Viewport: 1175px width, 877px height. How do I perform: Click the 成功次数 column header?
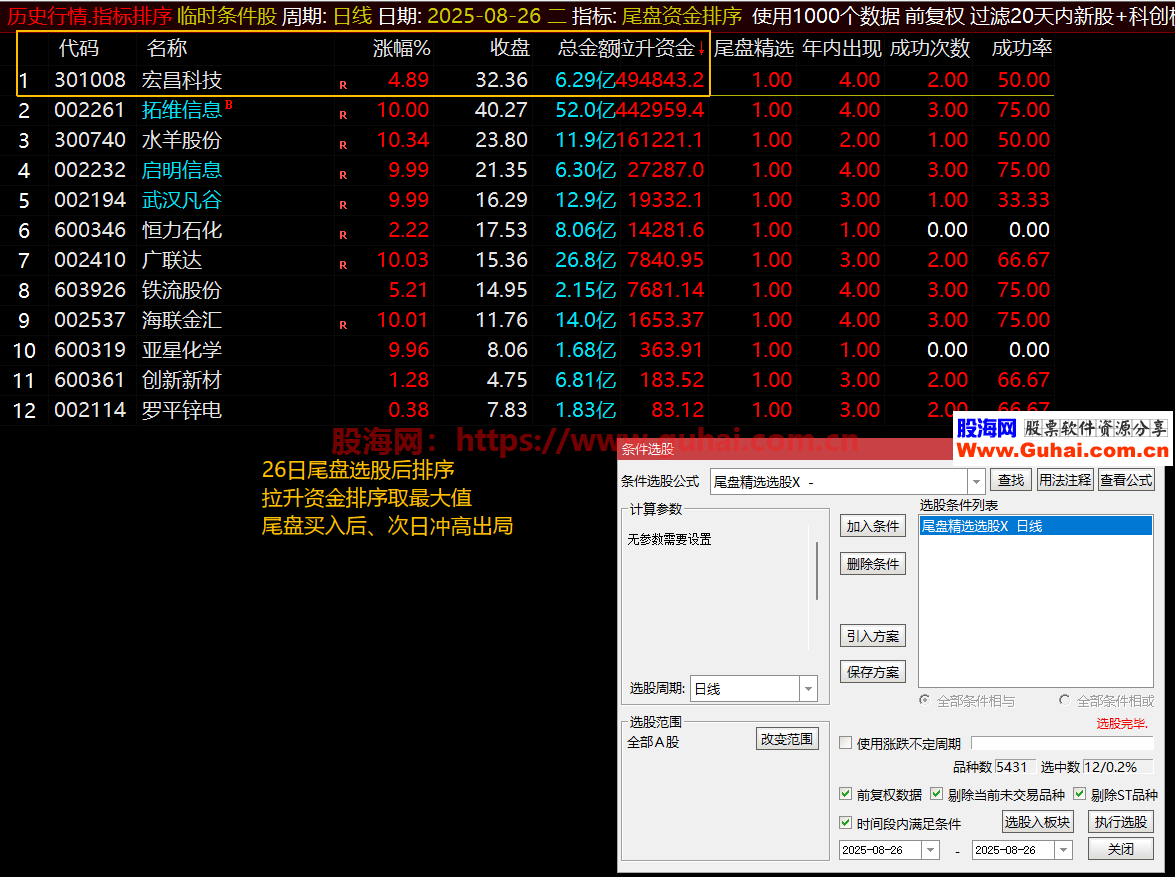930,49
